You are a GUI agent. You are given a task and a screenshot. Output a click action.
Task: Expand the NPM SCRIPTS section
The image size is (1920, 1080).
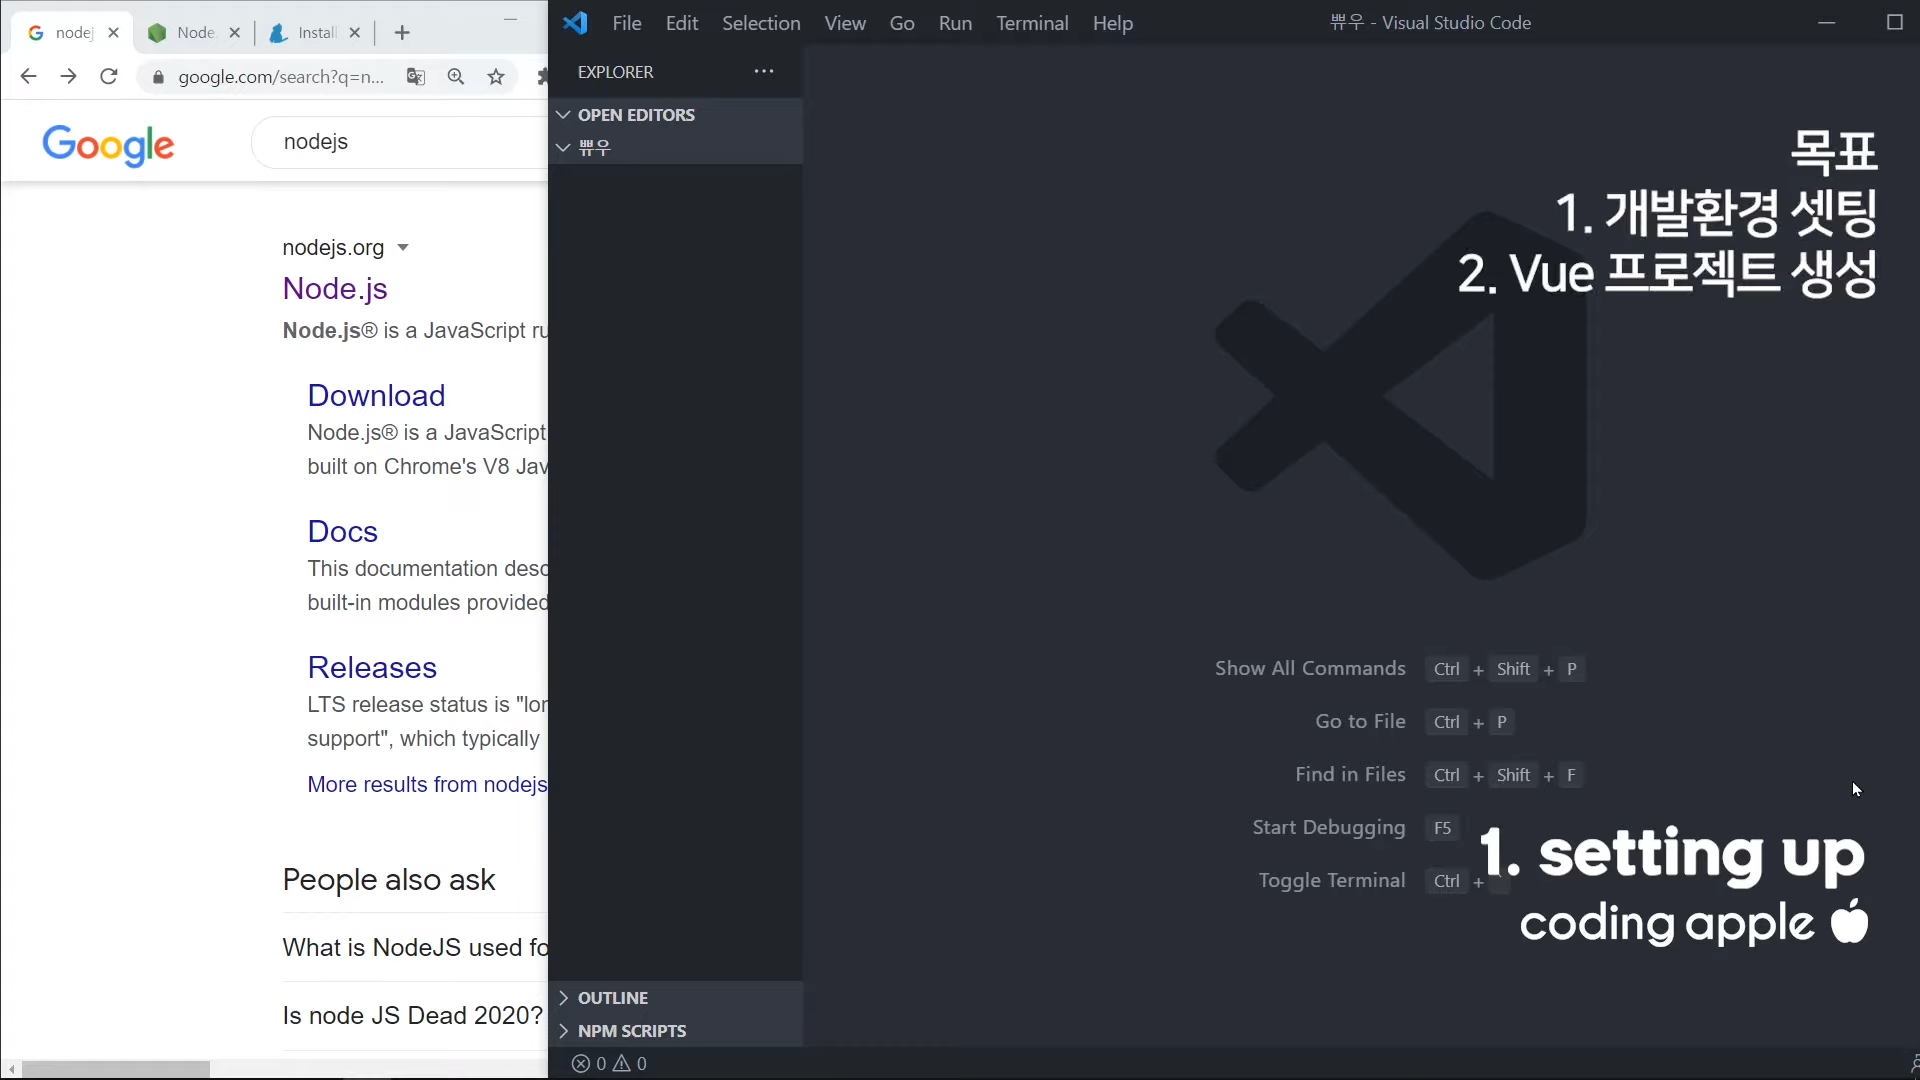[631, 1031]
